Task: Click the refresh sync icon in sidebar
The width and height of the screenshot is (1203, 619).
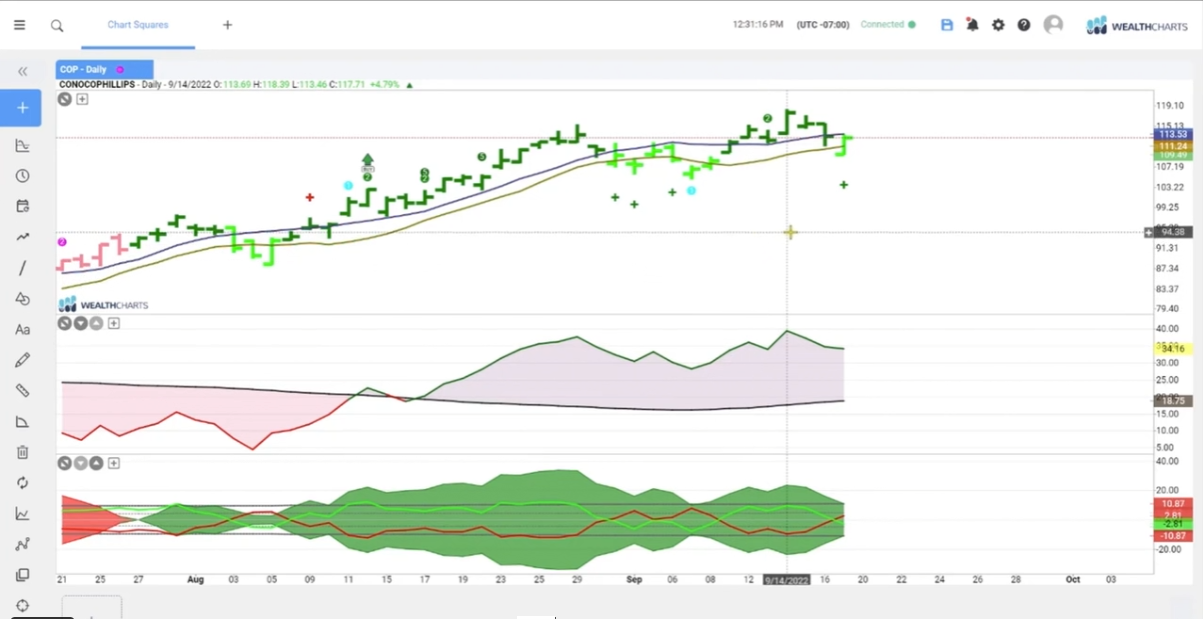Action: click(x=22, y=483)
